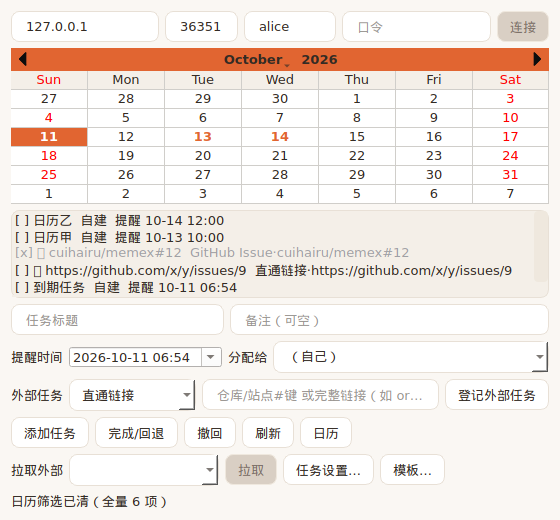Select October 18 Sunday date
This screenshot has width=560, height=520.
point(49,156)
